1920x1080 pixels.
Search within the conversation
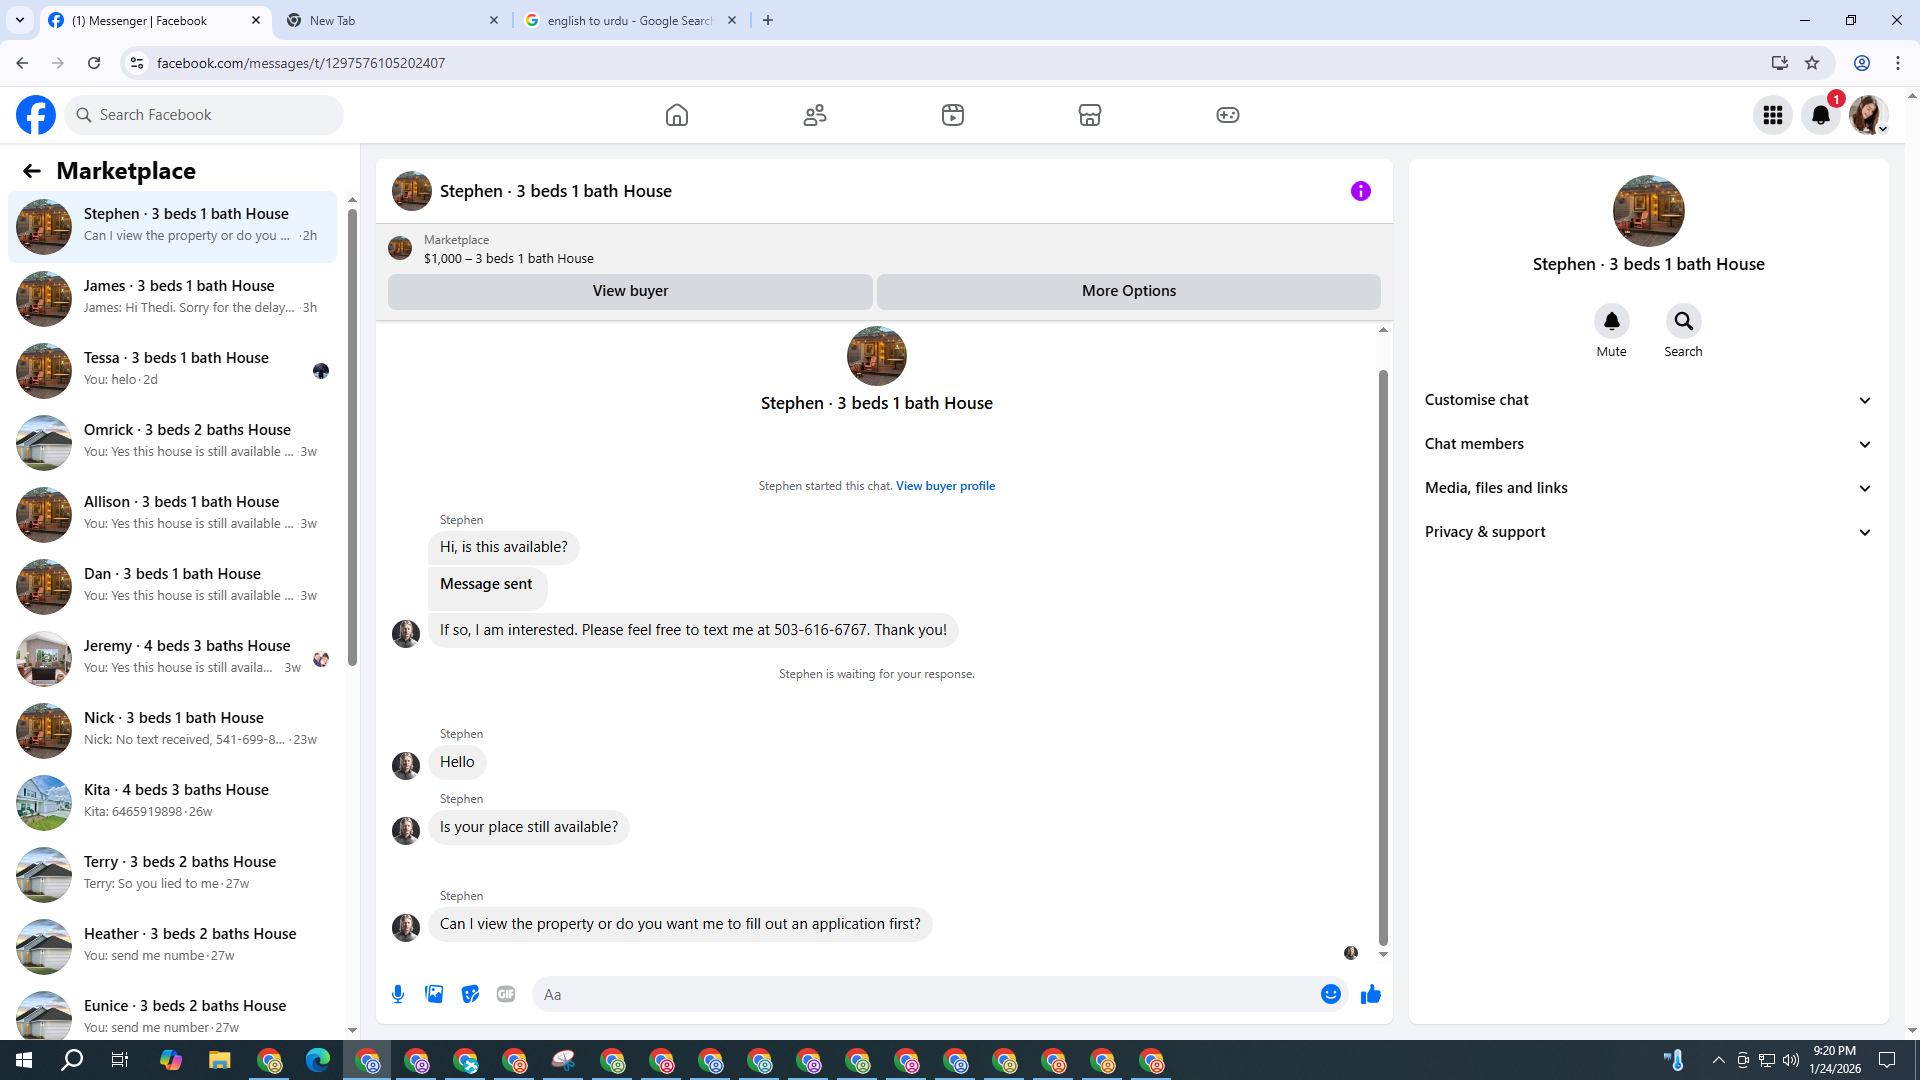point(1683,322)
